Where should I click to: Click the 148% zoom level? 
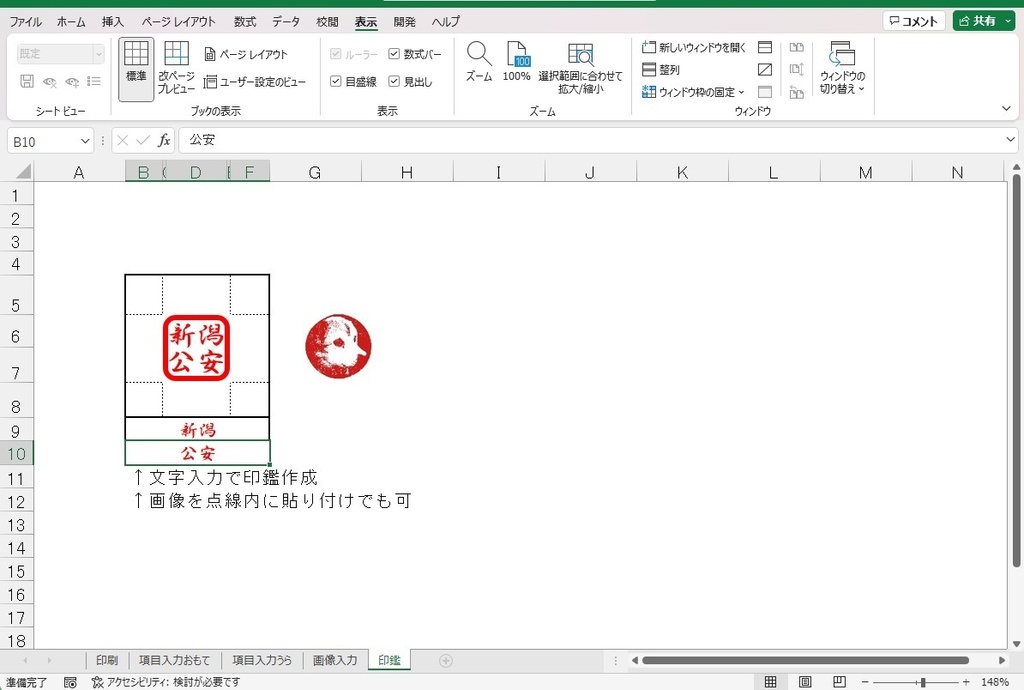995,682
